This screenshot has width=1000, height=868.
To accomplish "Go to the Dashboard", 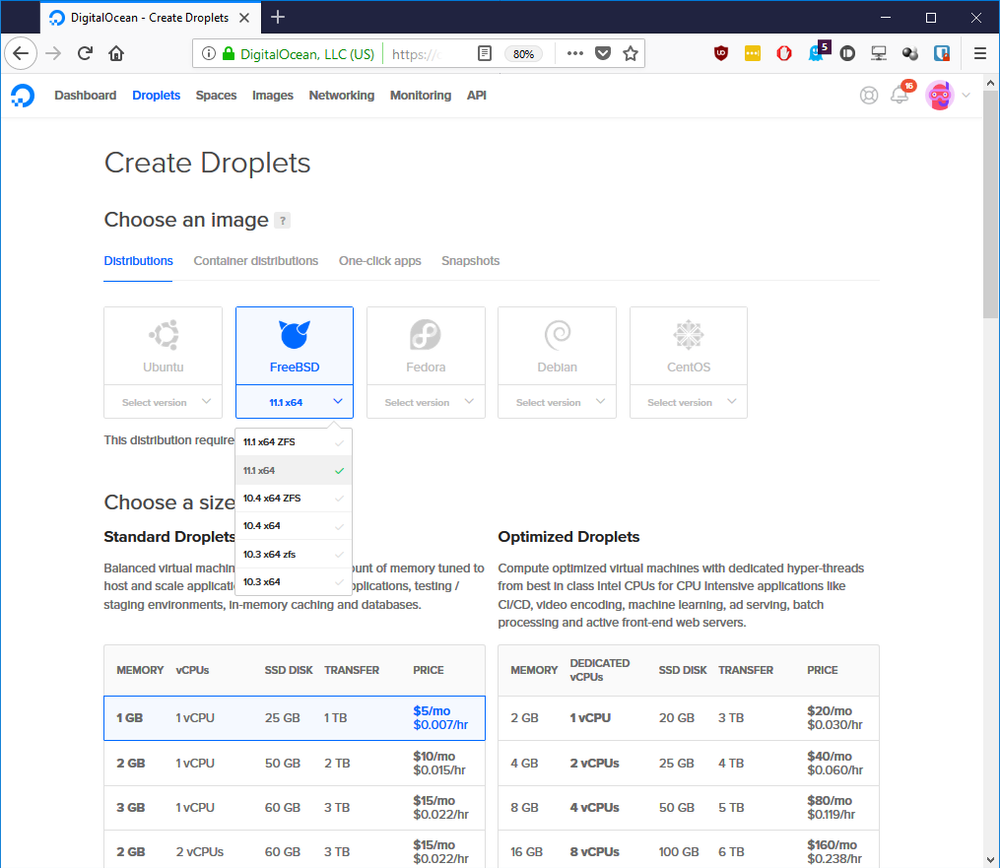I will [85, 95].
